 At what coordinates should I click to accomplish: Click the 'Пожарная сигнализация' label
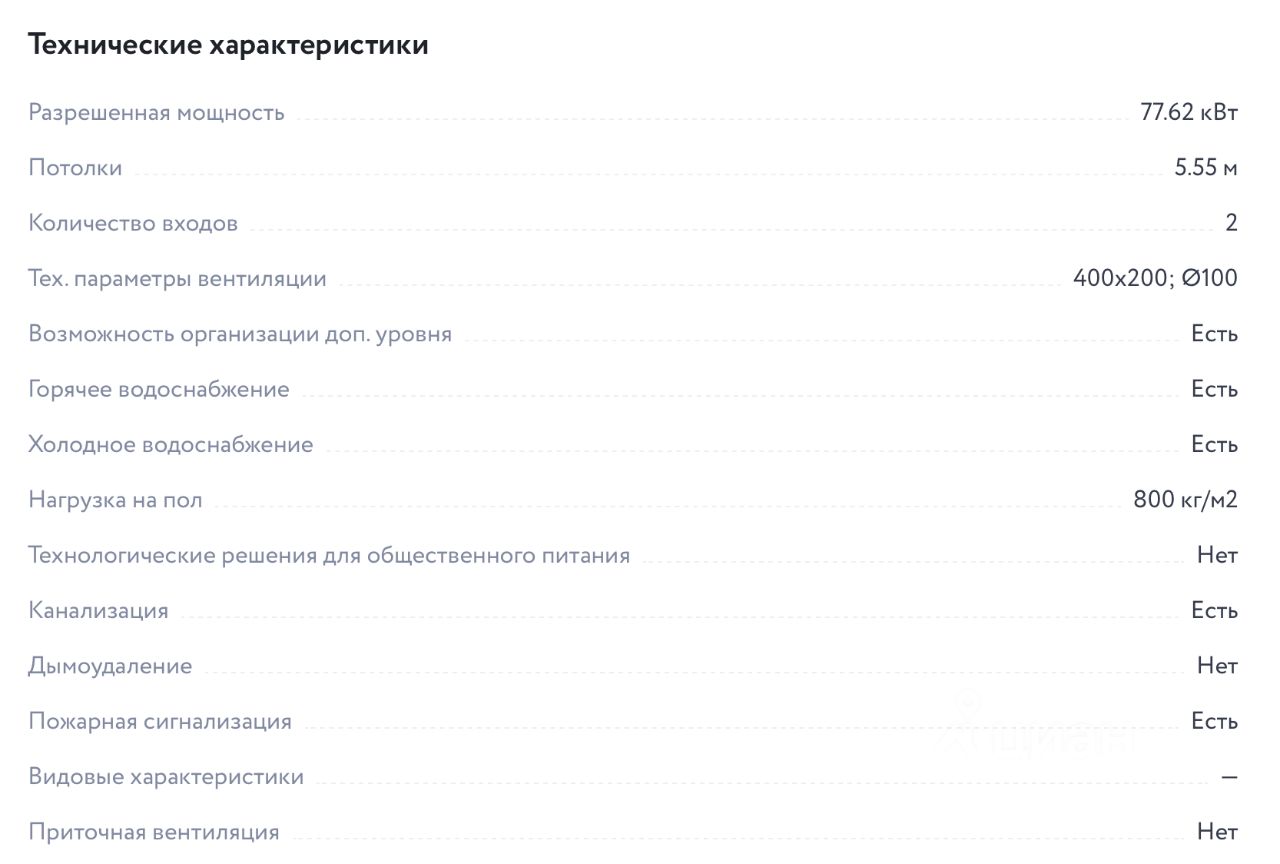click(x=160, y=722)
